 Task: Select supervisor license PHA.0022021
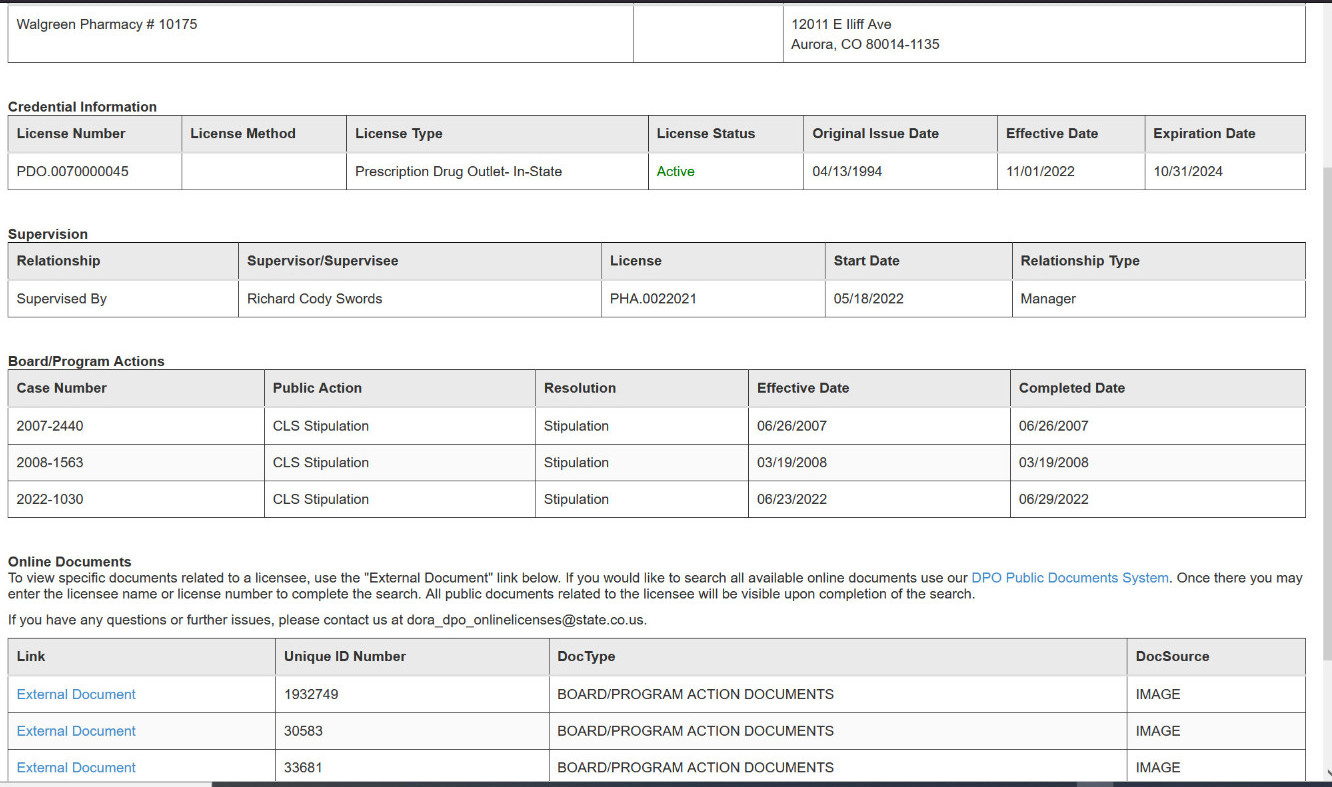(653, 299)
